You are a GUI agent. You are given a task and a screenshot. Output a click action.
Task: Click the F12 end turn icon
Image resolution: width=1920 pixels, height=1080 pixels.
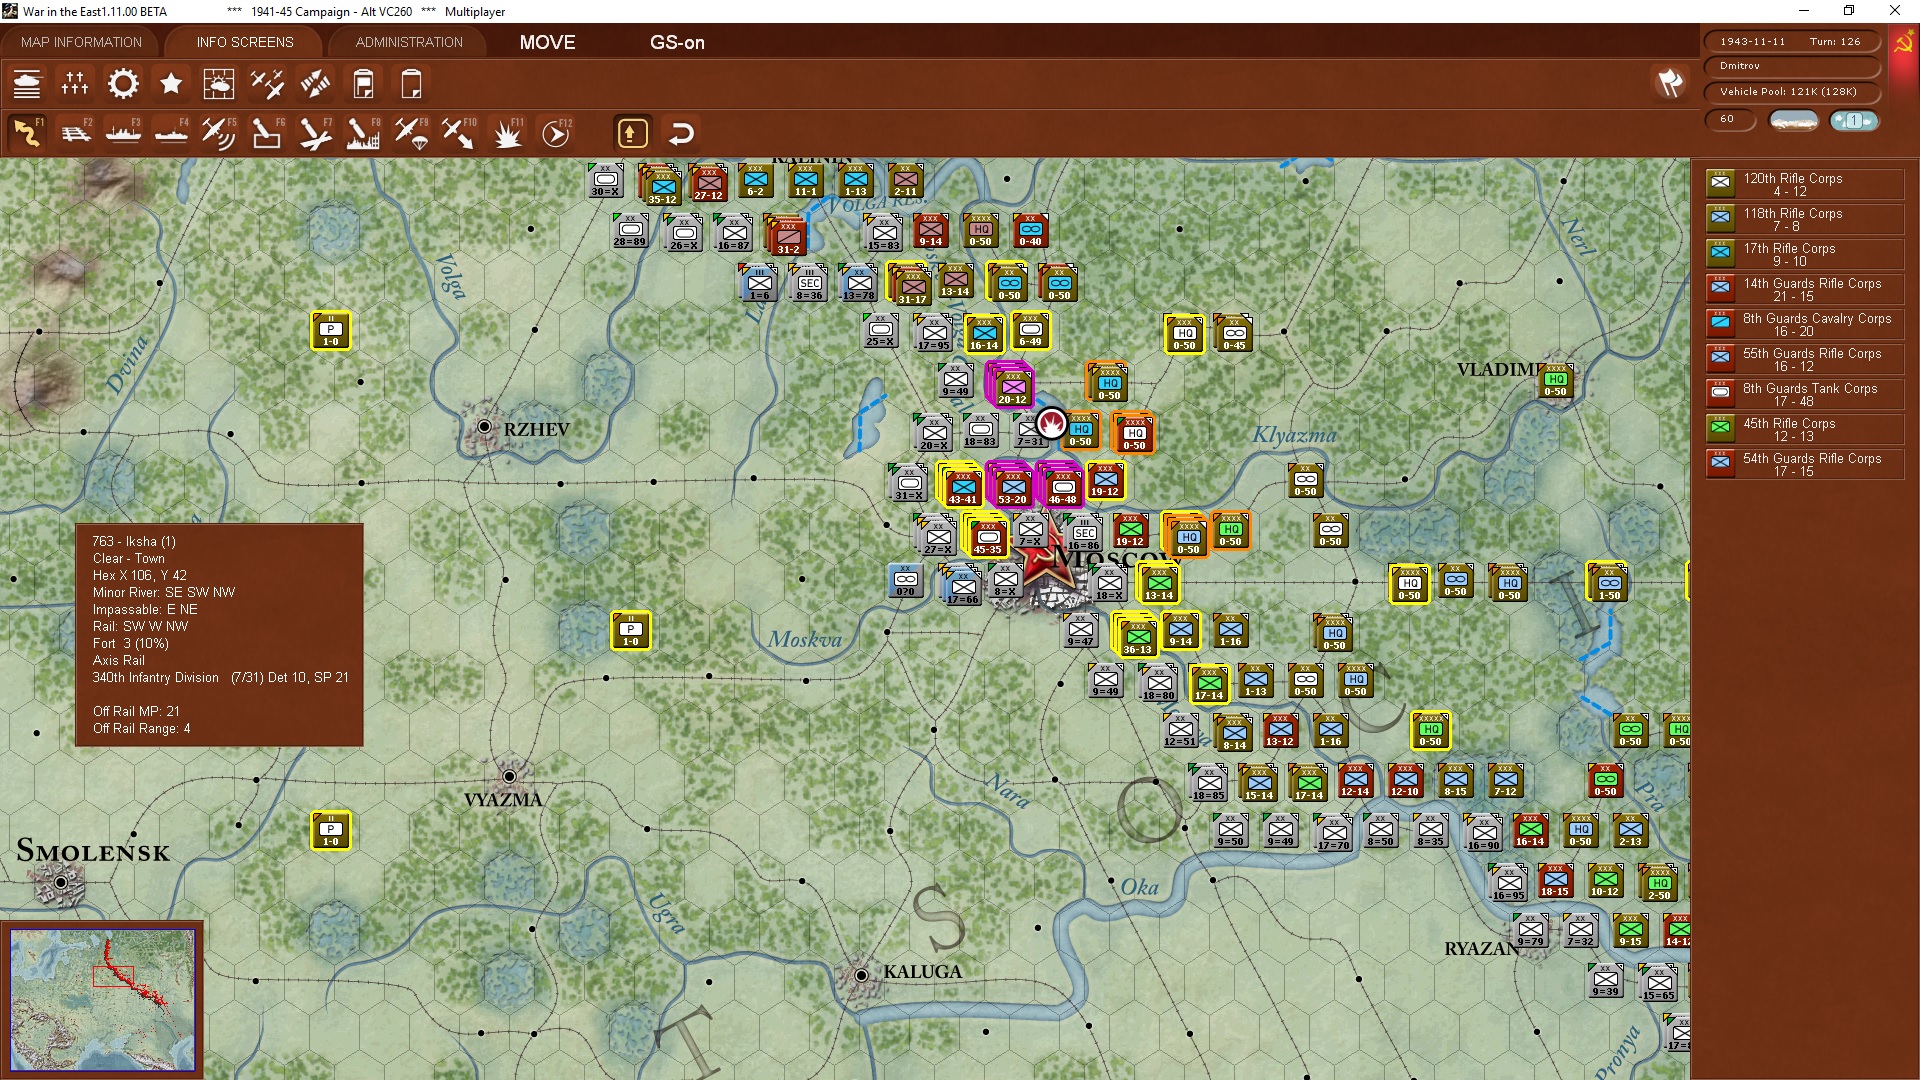pos(556,133)
